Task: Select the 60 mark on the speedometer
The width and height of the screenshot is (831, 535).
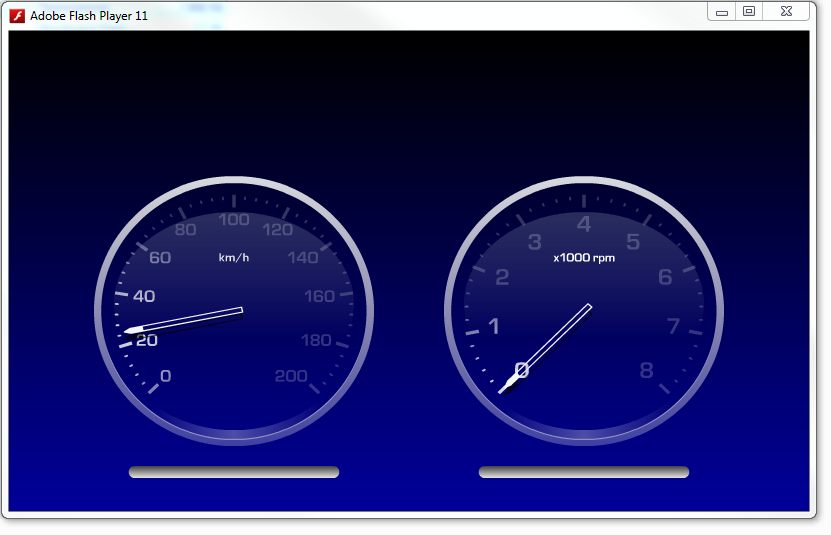Action: (x=160, y=258)
